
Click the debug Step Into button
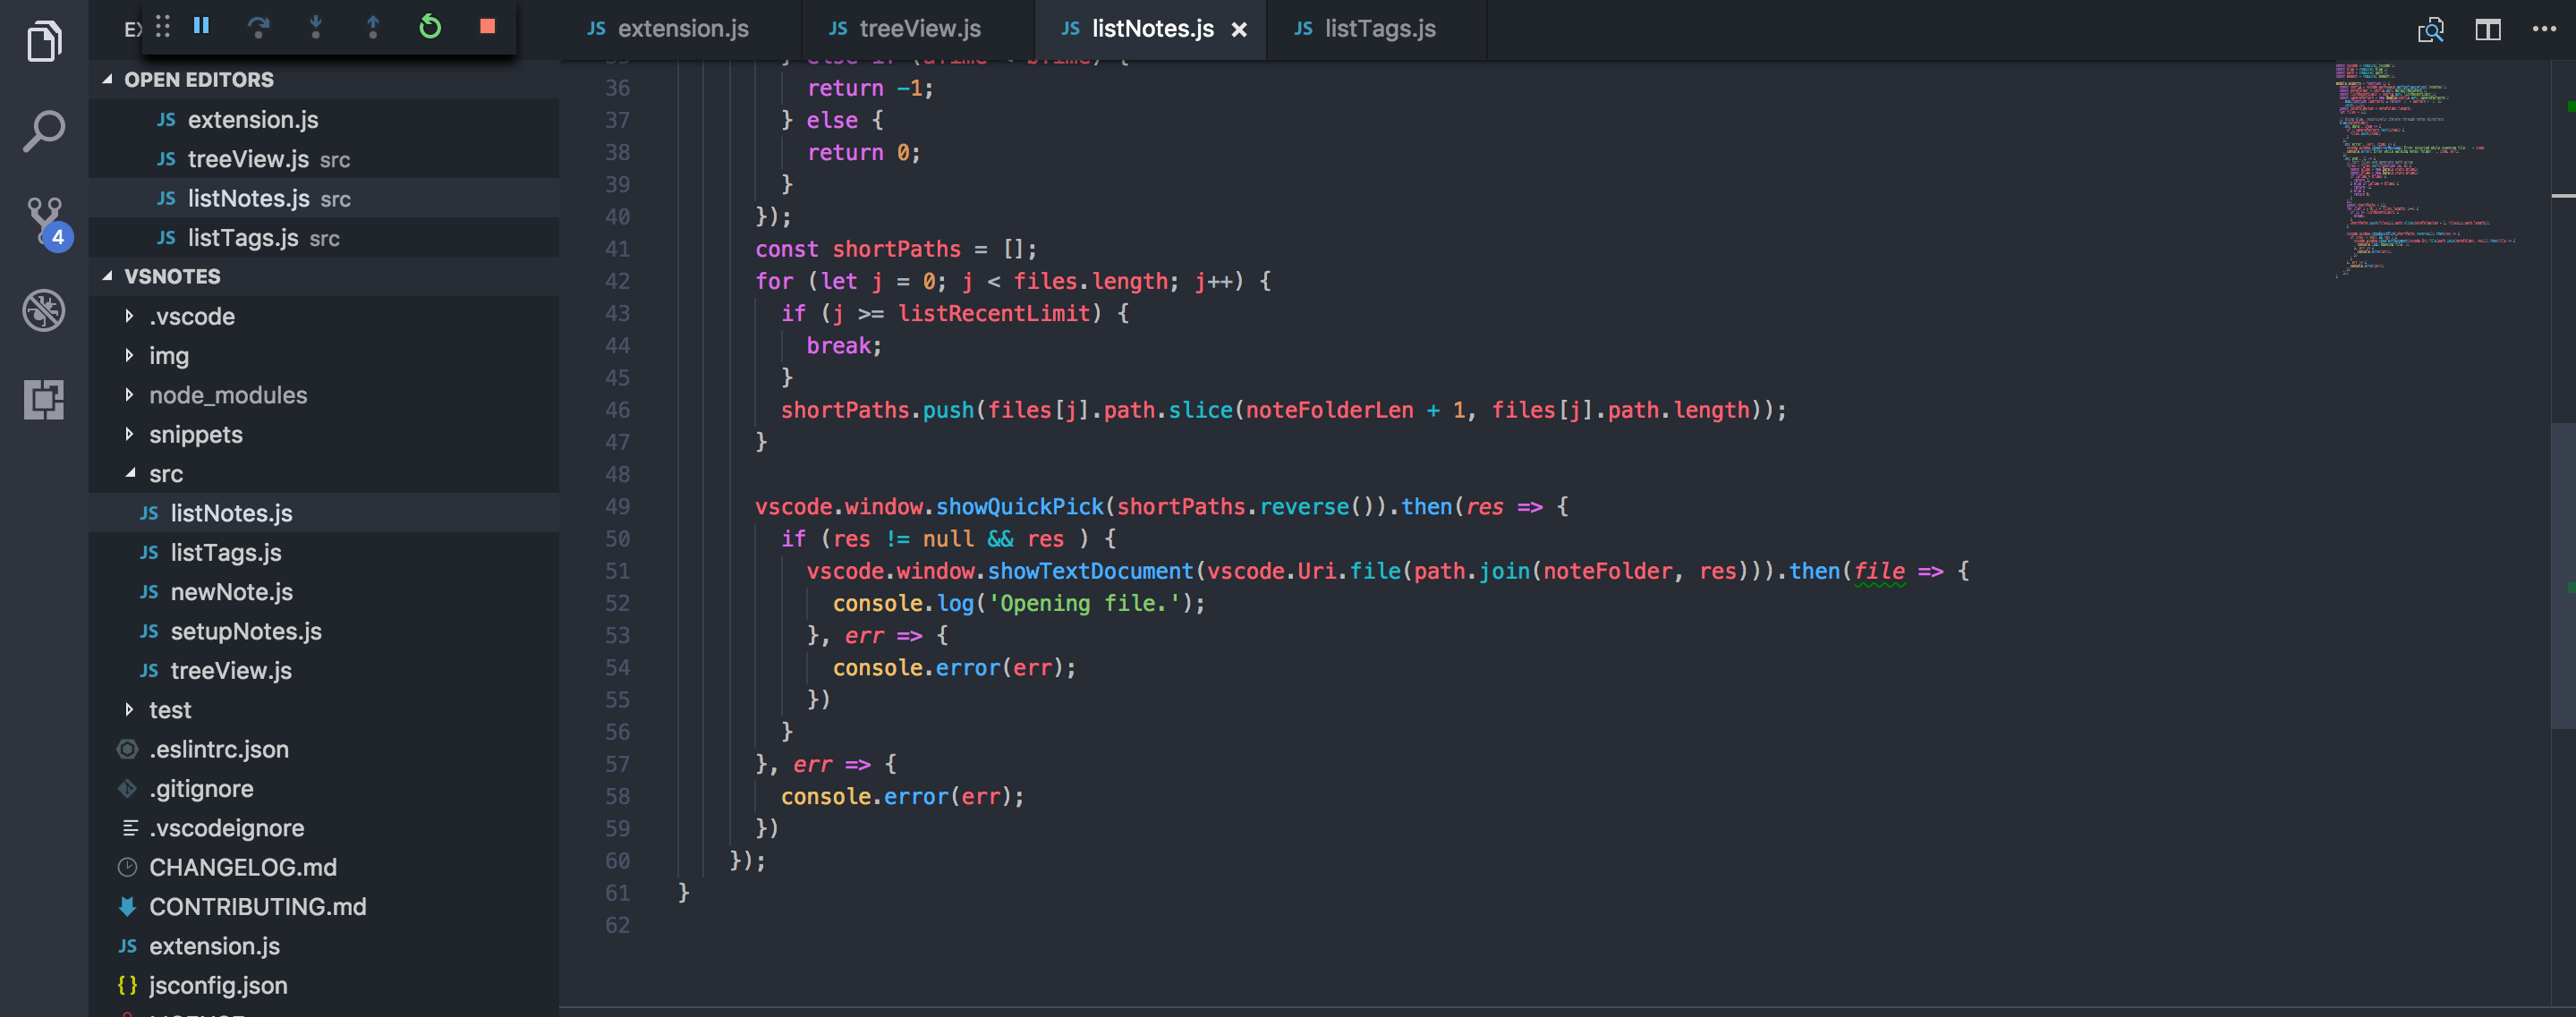[316, 26]
